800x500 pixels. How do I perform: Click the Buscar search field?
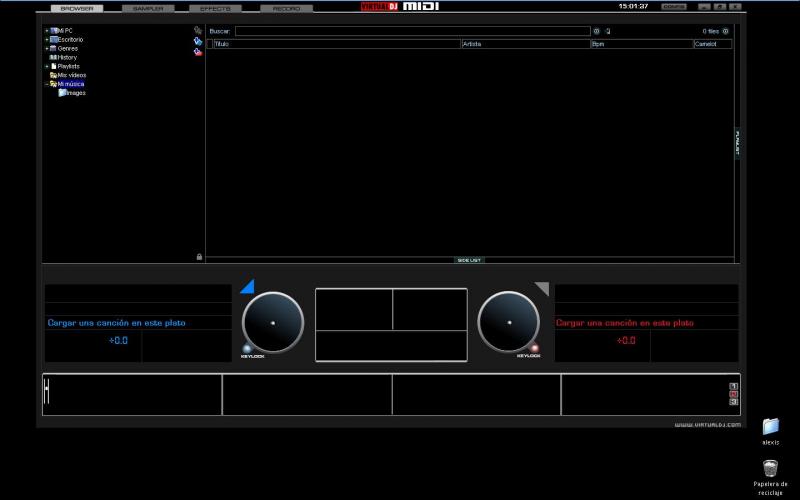pos(412,31)
